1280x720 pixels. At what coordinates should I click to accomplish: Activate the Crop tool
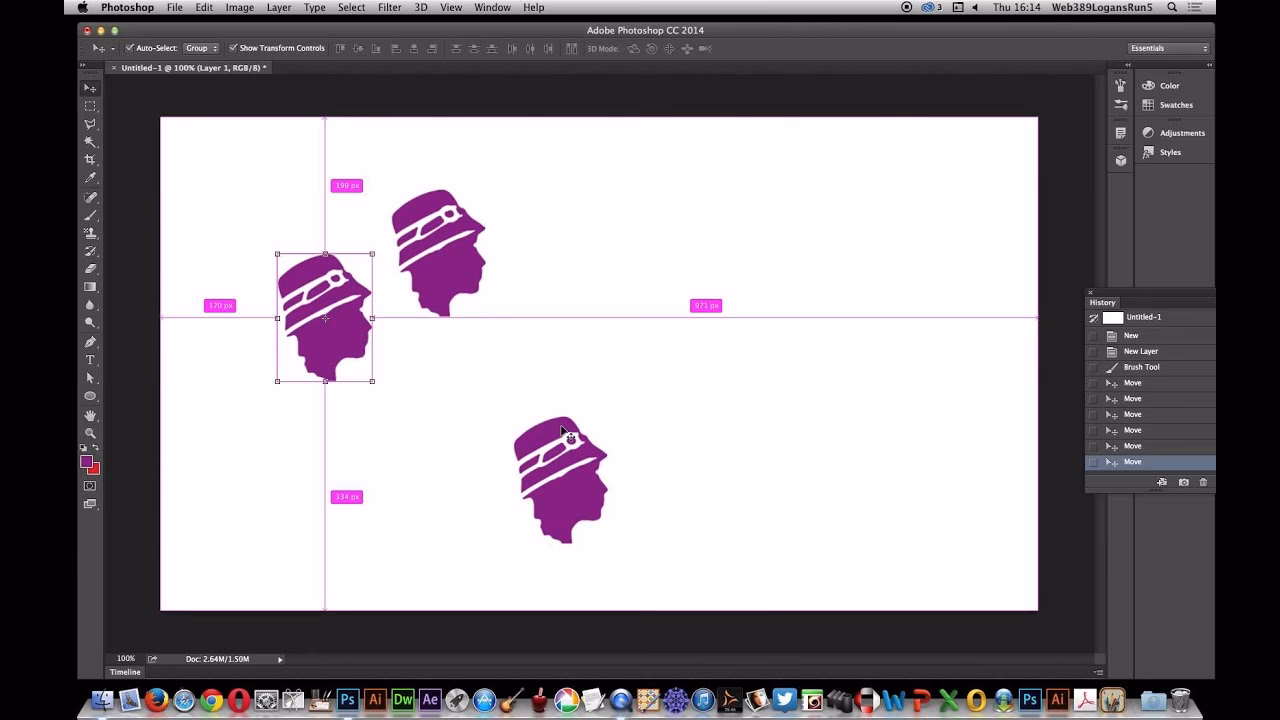coord(90,160)
